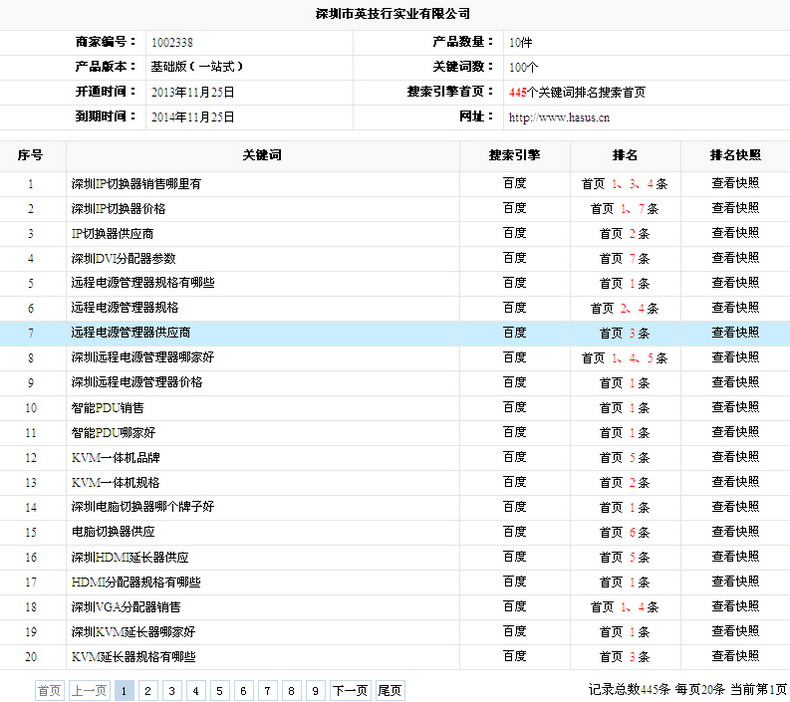View snapshot for 深圳KVM延长器哪家好
The height and width of the screenshot is (702, 790).
click(x=735, y=631)
